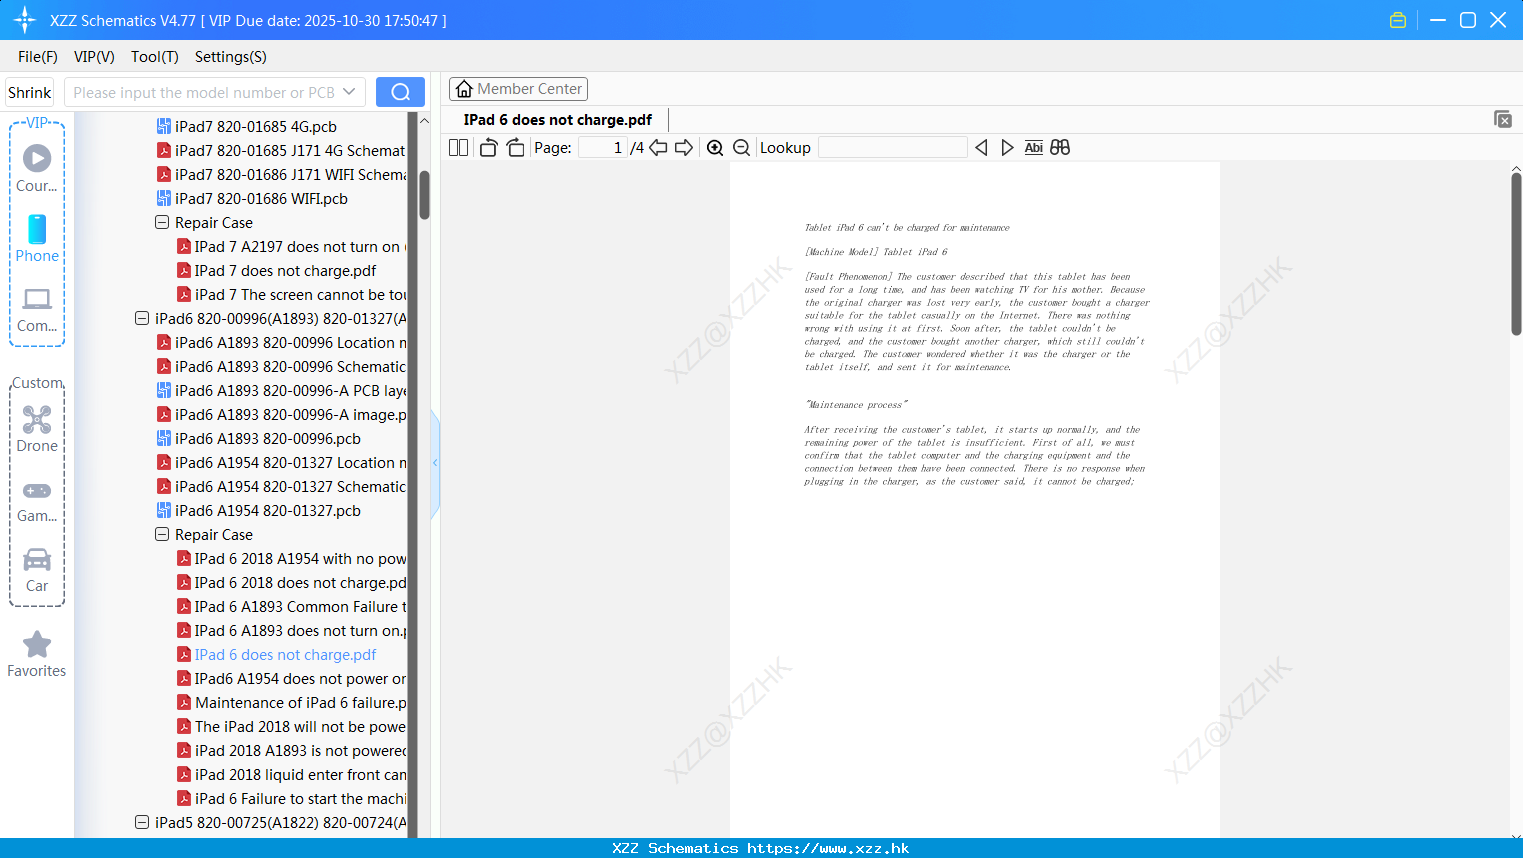Screen dimensions: 1523x858
Task: Open IPad 7 does not charge.pdf
Action: point(276,271)
